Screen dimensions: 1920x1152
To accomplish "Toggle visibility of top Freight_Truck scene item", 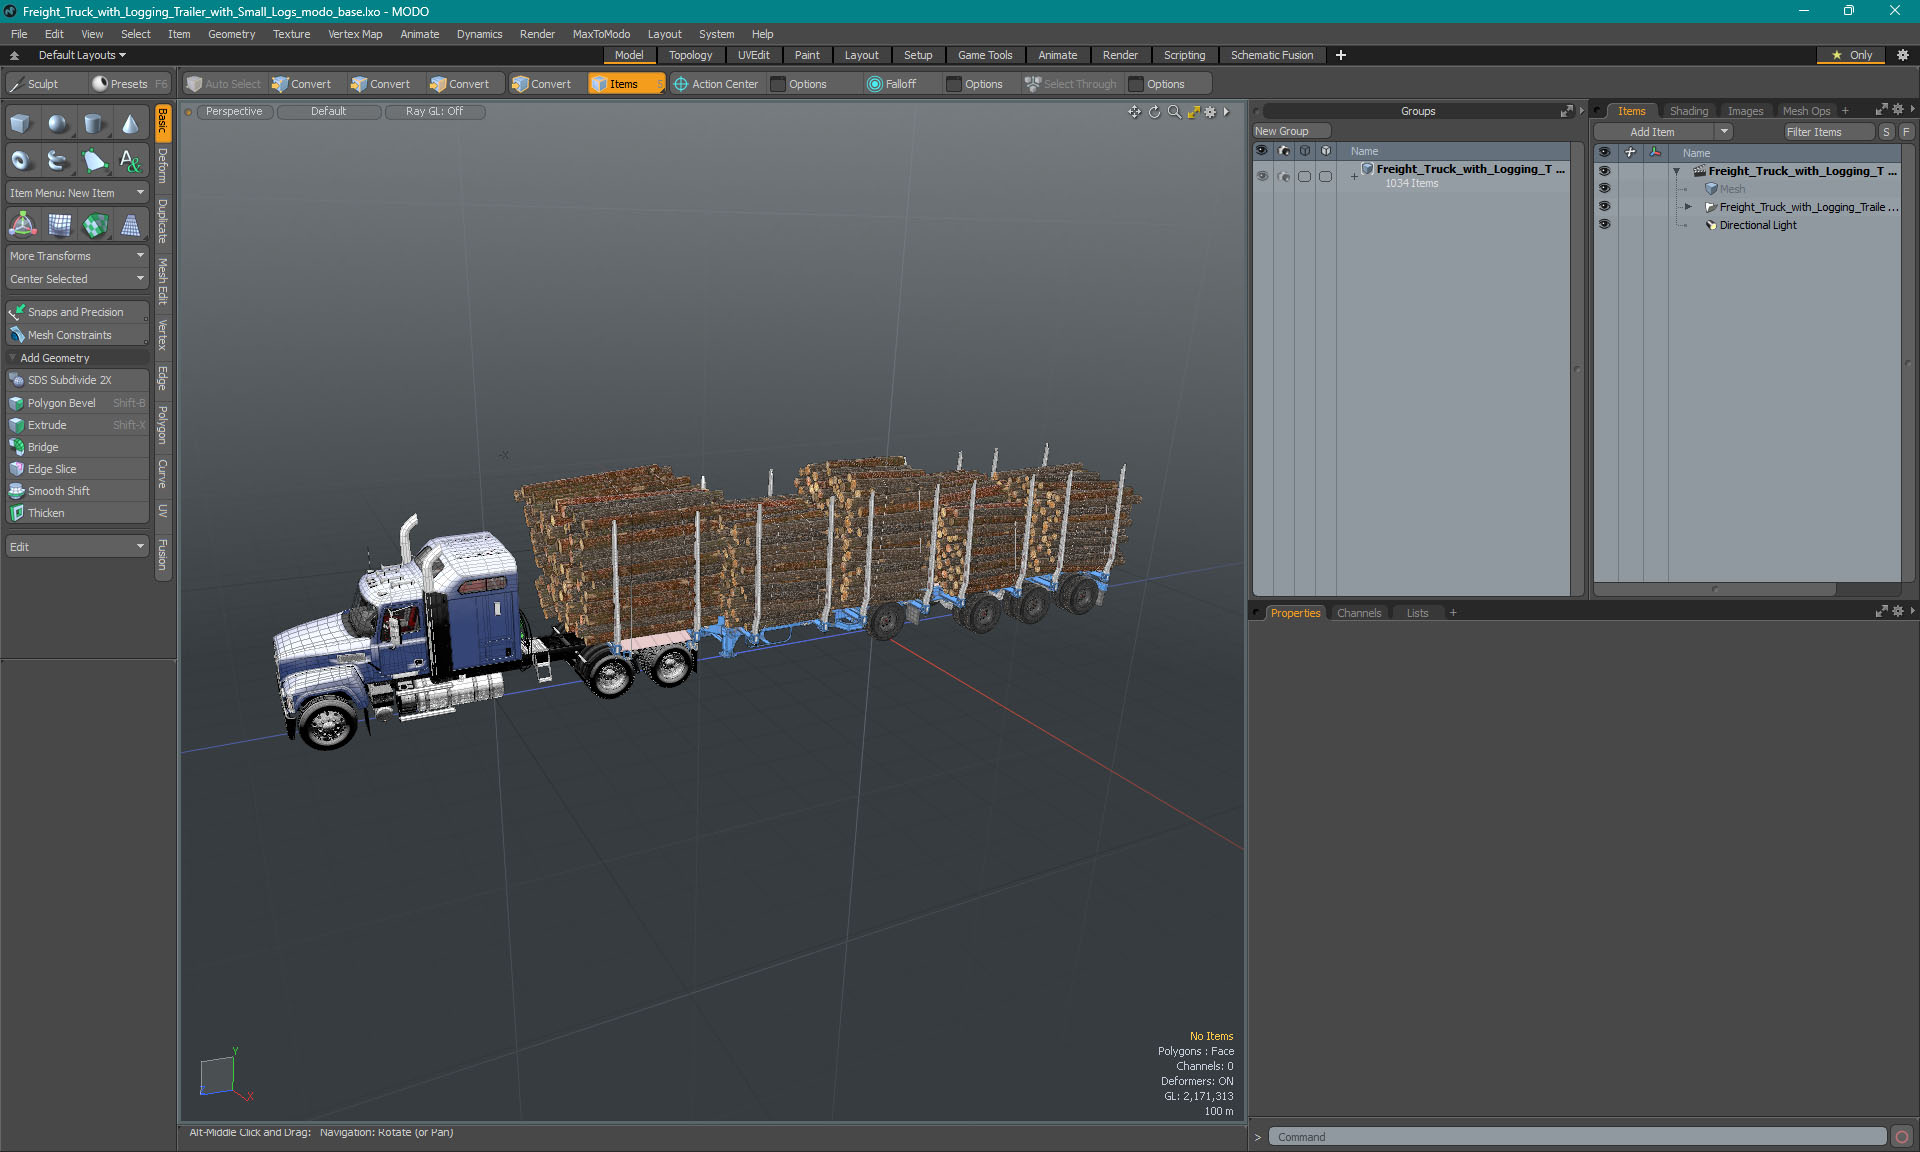I will tap(1604, 171).
